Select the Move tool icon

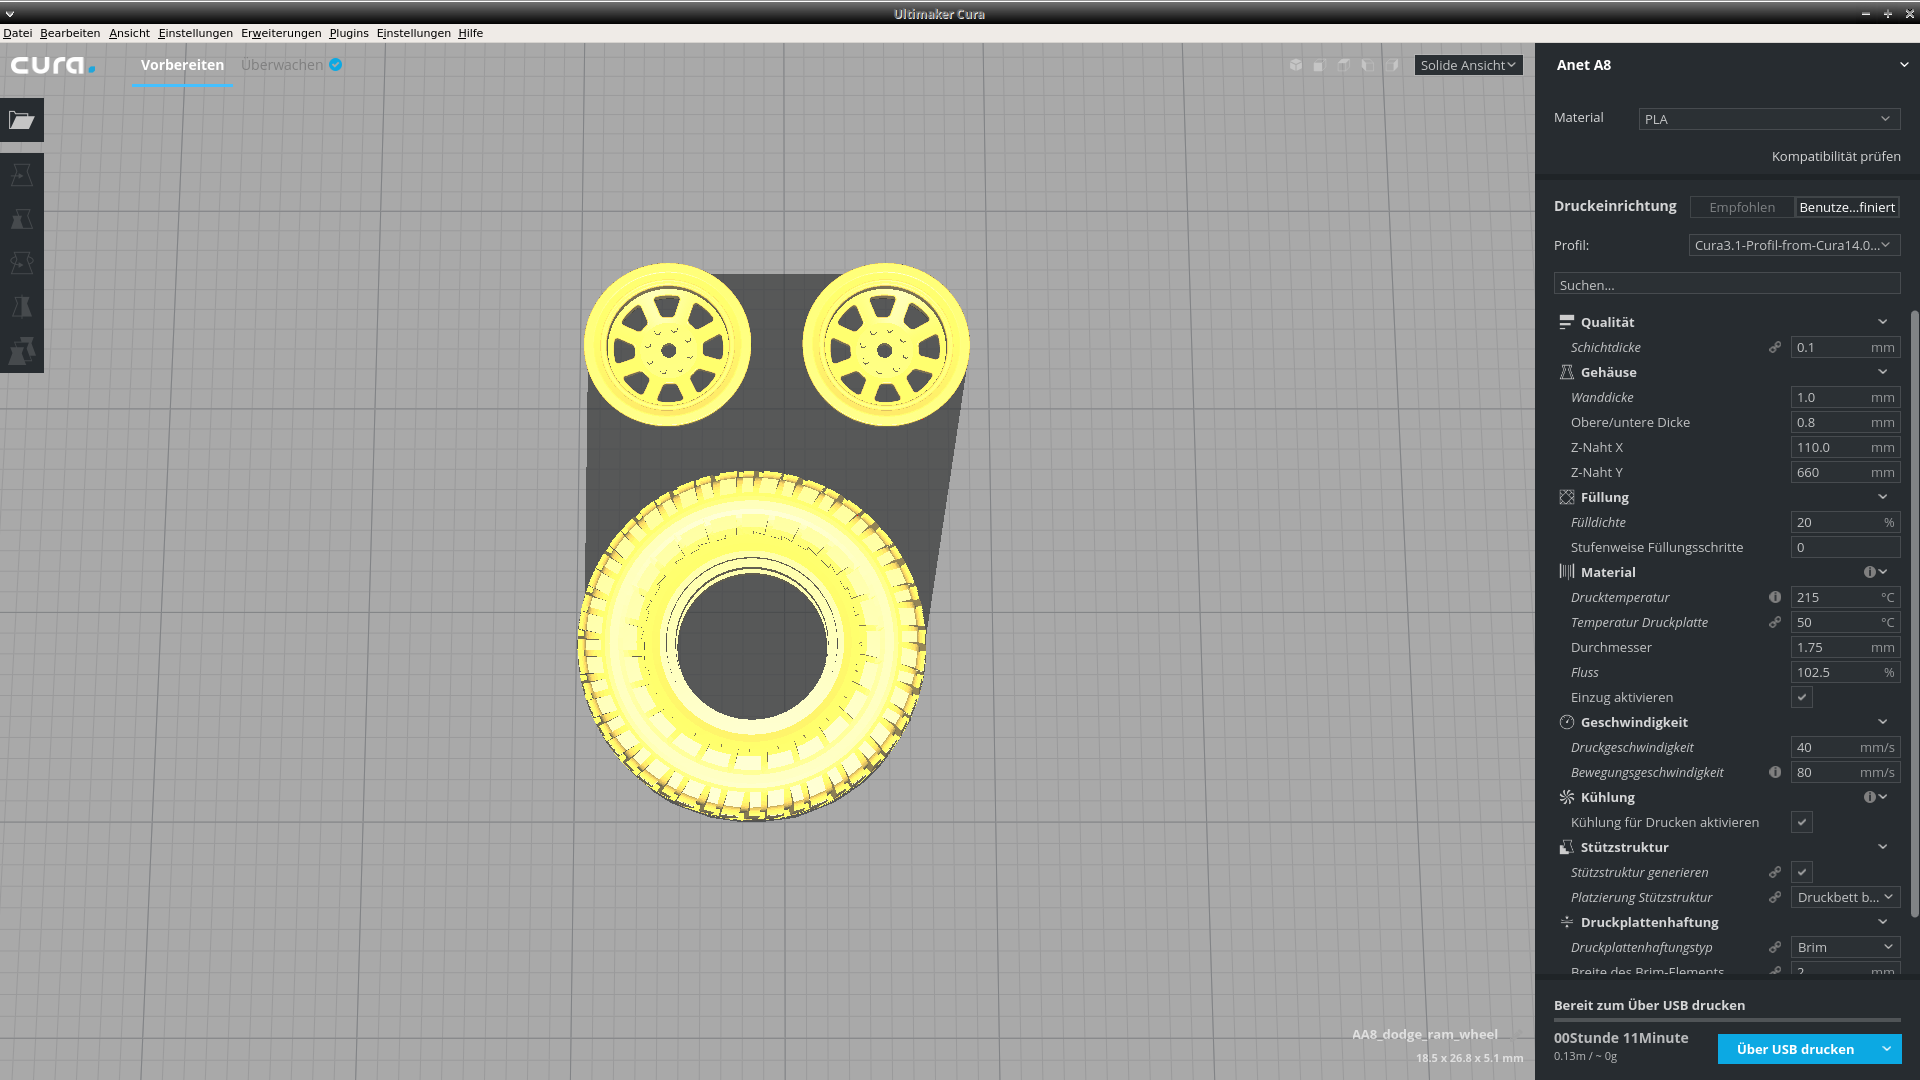tap(21, 176)
